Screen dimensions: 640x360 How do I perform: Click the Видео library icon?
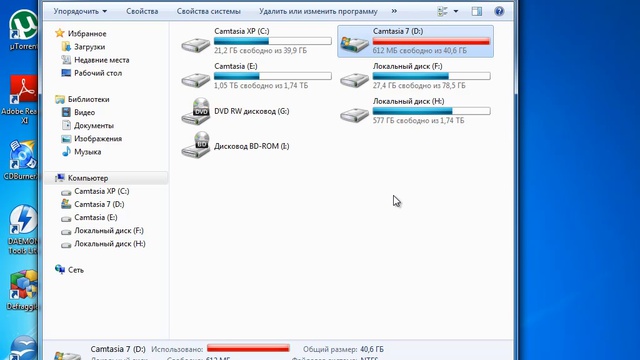66,112
